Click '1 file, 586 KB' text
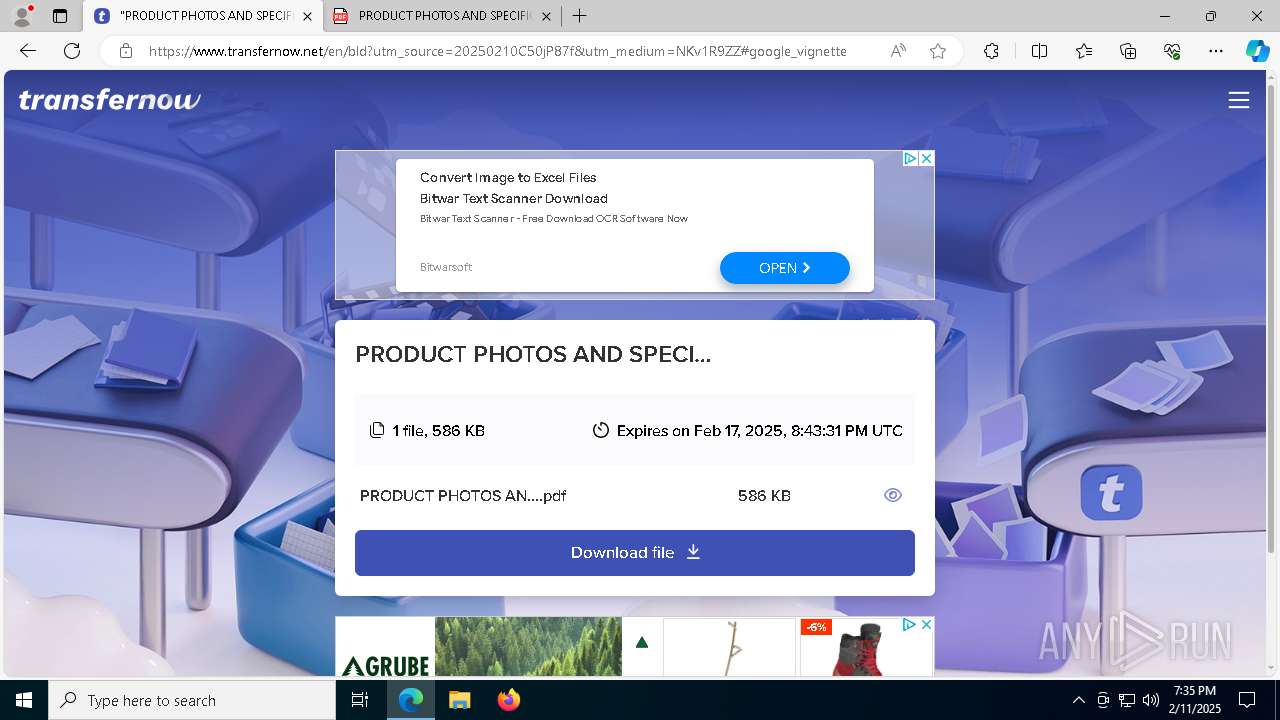 tap(438, 430)
